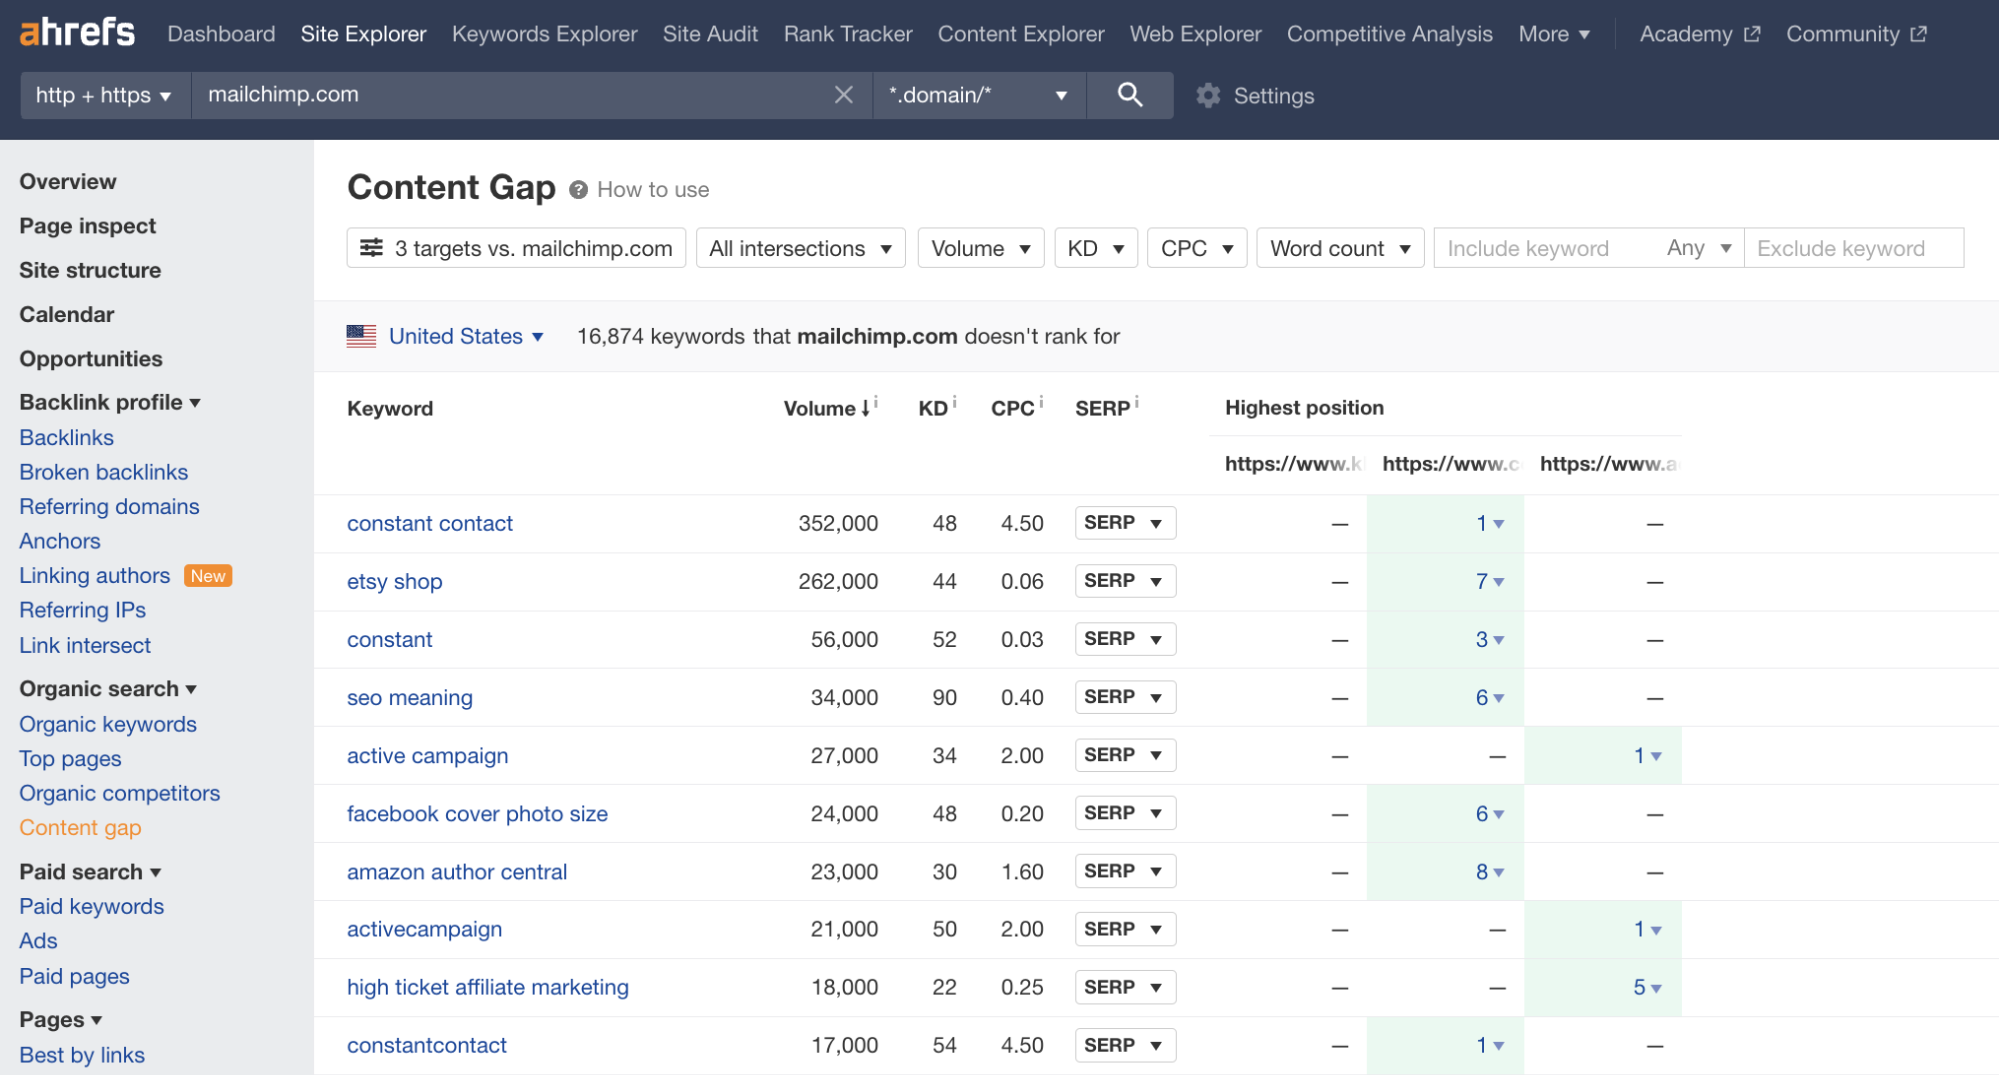Click the external link icon beside Community

pos(1921,33)
